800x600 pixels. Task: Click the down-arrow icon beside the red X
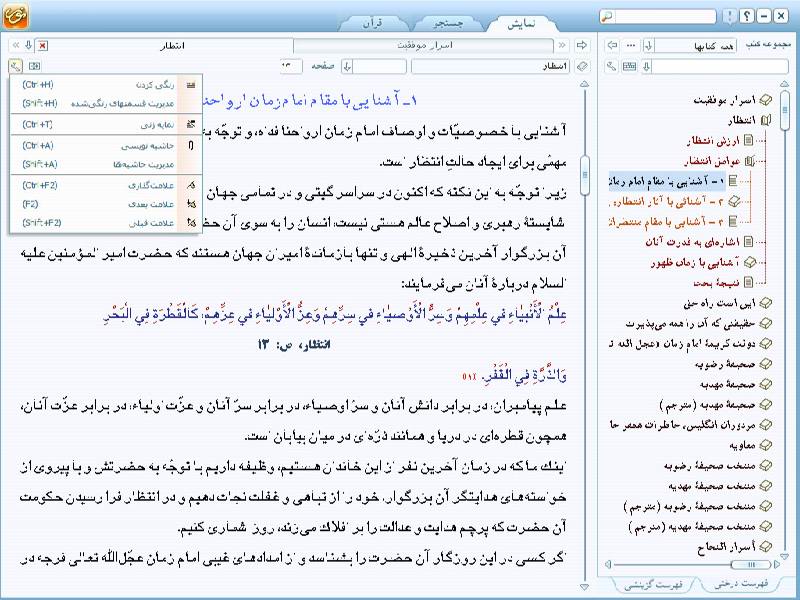tap(29, 45)
